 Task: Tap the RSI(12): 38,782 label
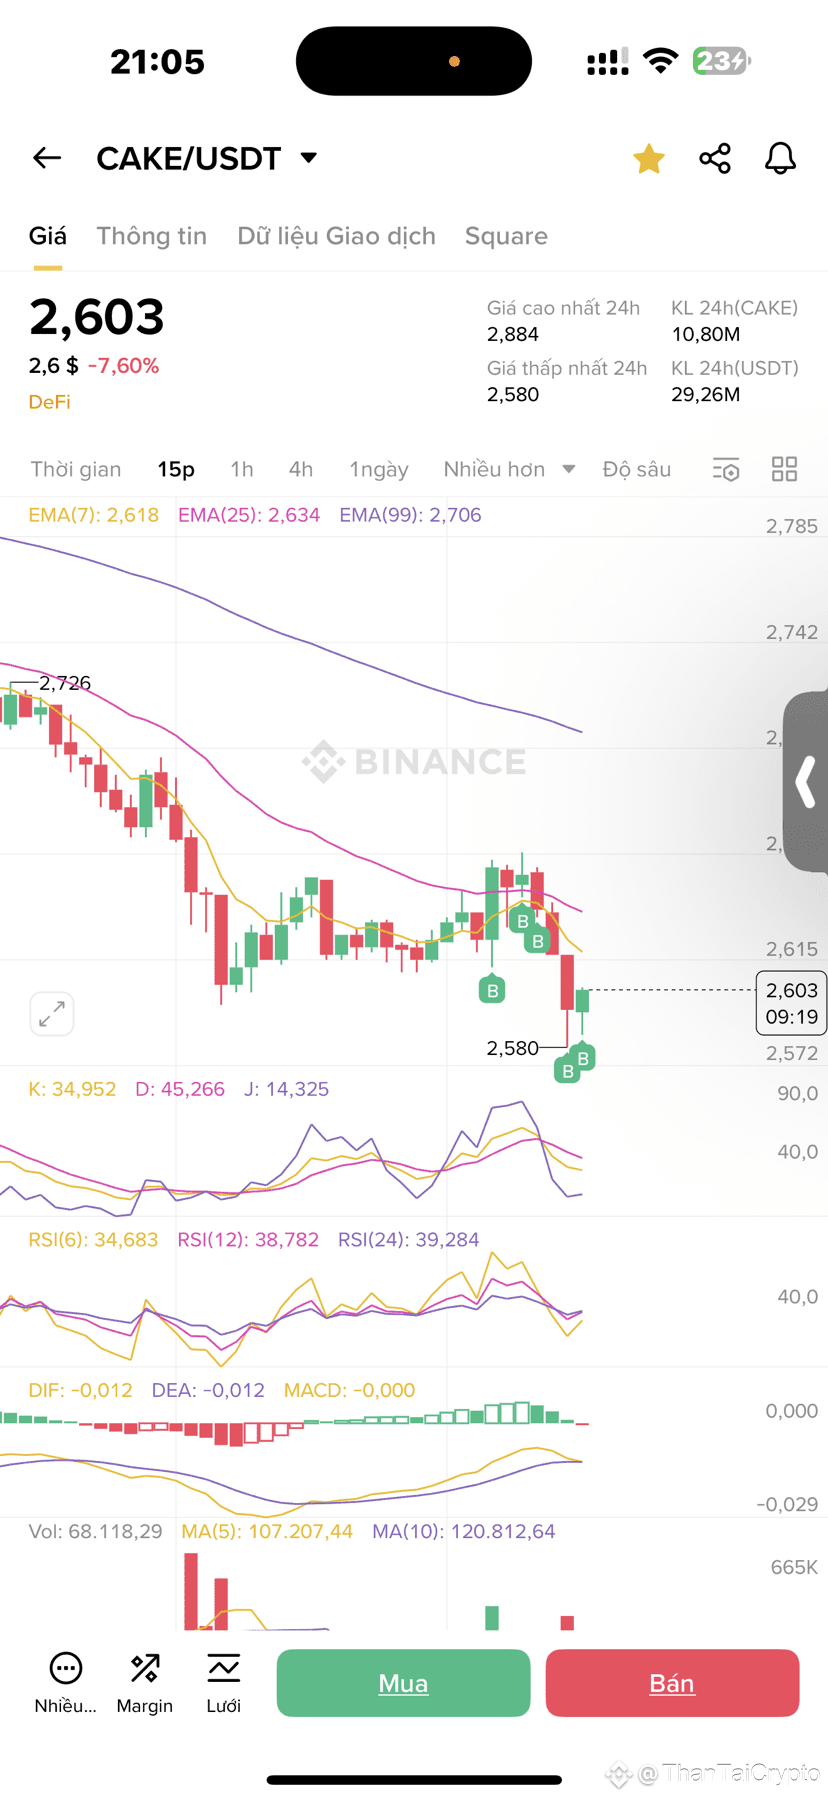click(248, 1240)
